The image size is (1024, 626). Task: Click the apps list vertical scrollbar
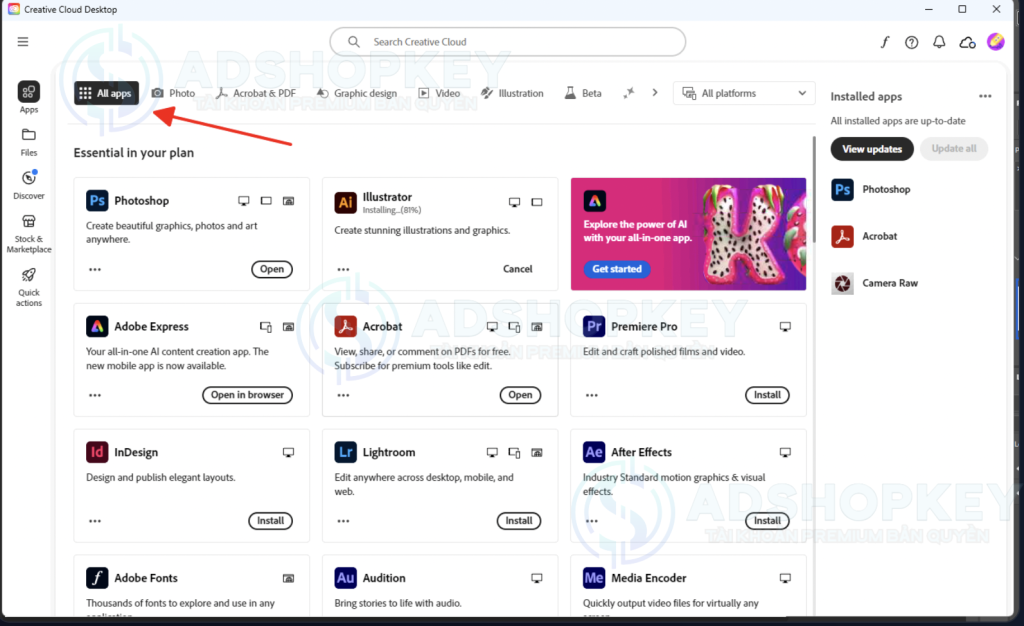[814, 189]
